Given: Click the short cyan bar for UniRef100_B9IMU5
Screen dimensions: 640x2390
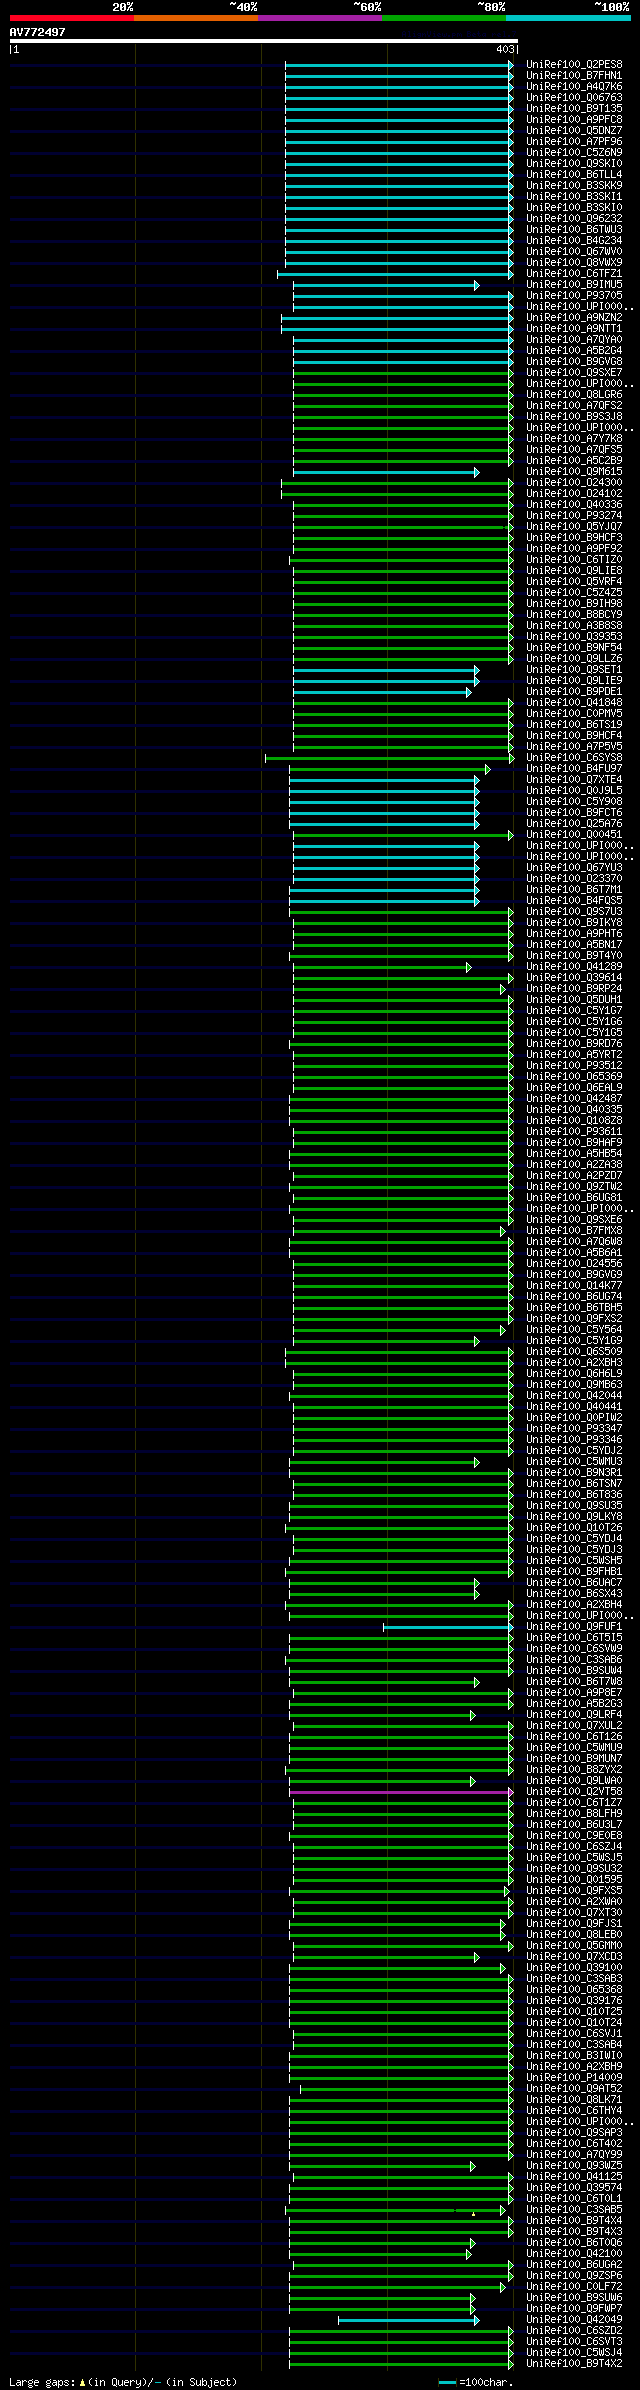Looking at the screenshot, I should (386, 285).
